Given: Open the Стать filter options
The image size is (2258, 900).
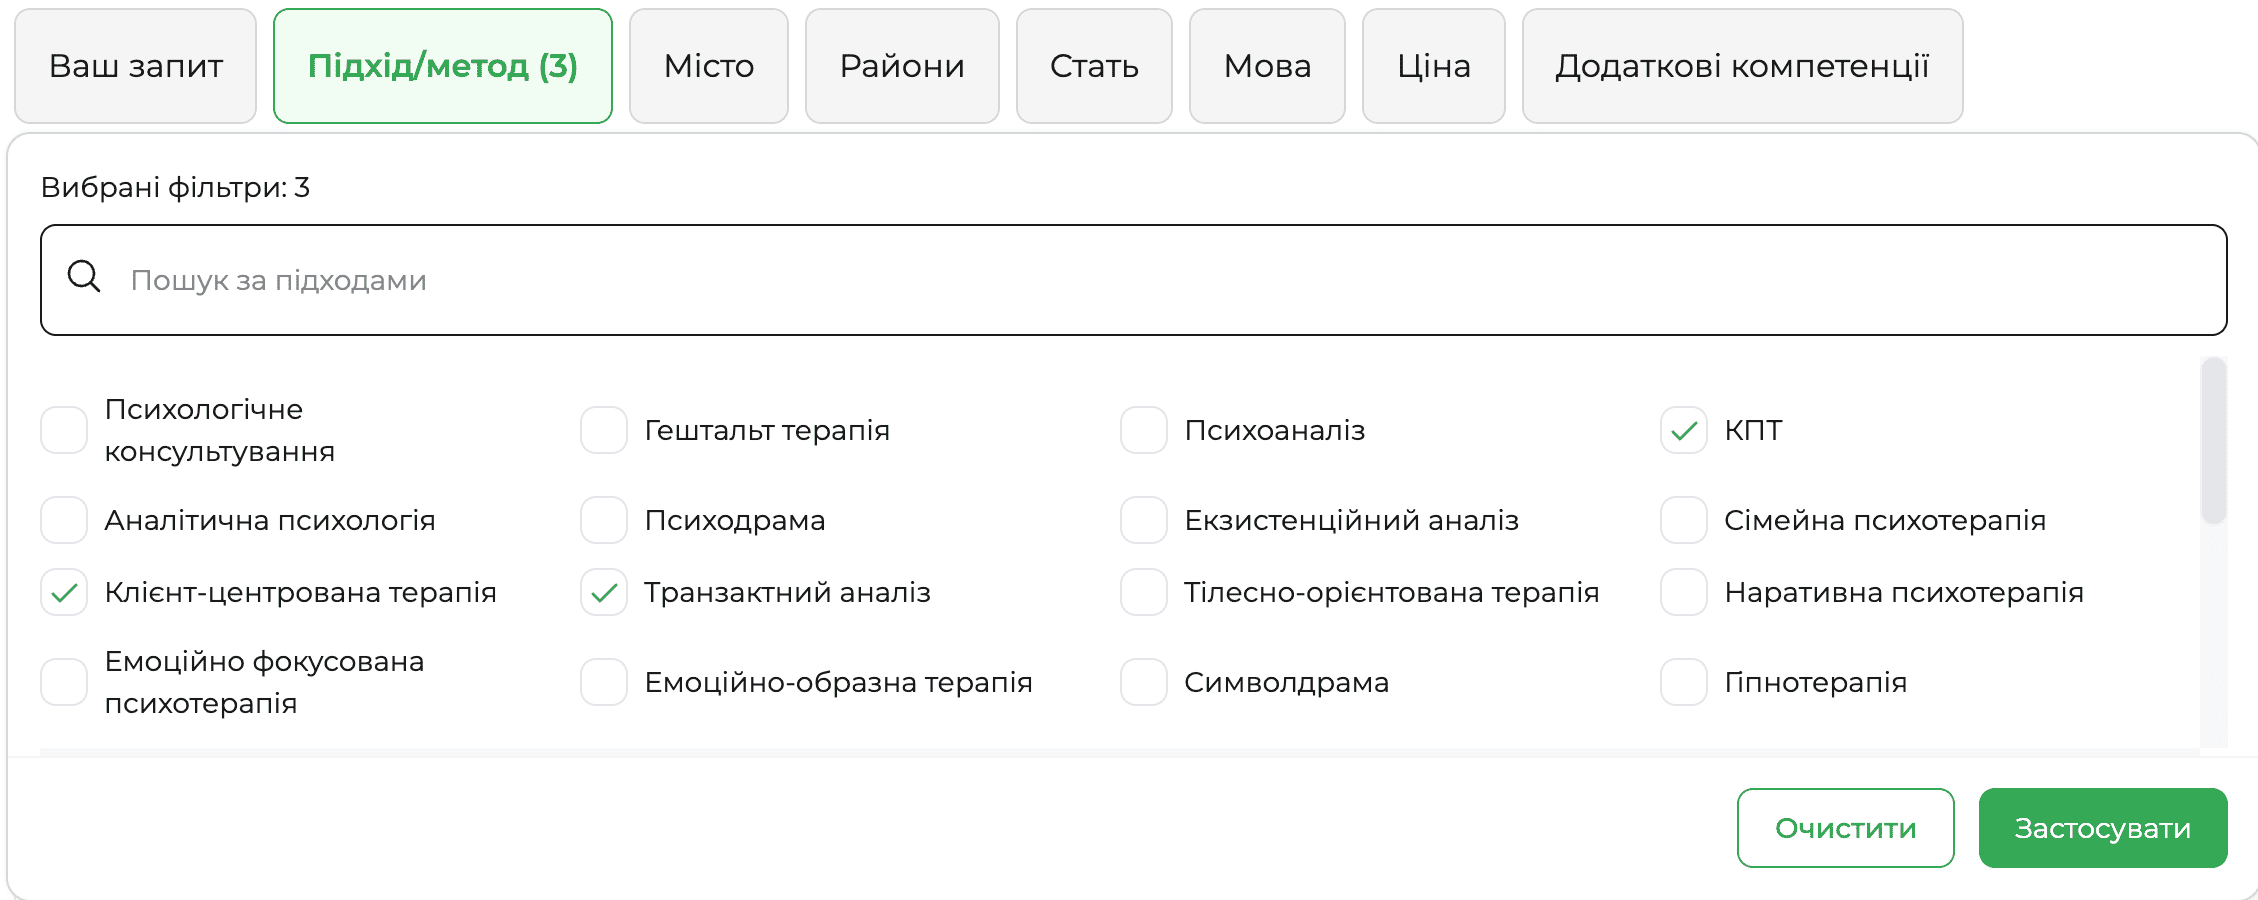Looking at the screenshot, I should 1093,65.
